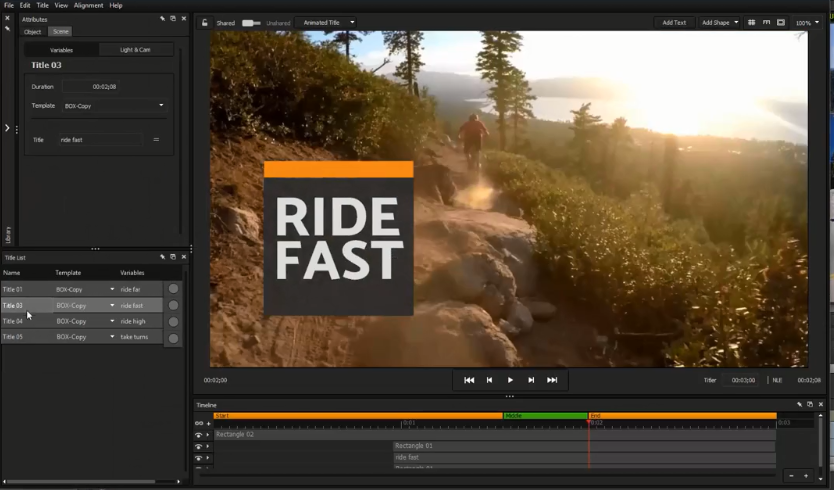Step forward one frame

[531, 380]
